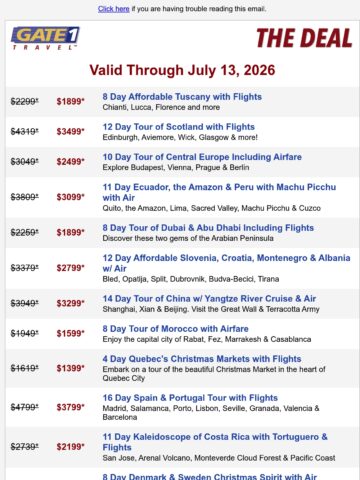Open the 'Click here' trouble reading link

click(x=113, y=9)
